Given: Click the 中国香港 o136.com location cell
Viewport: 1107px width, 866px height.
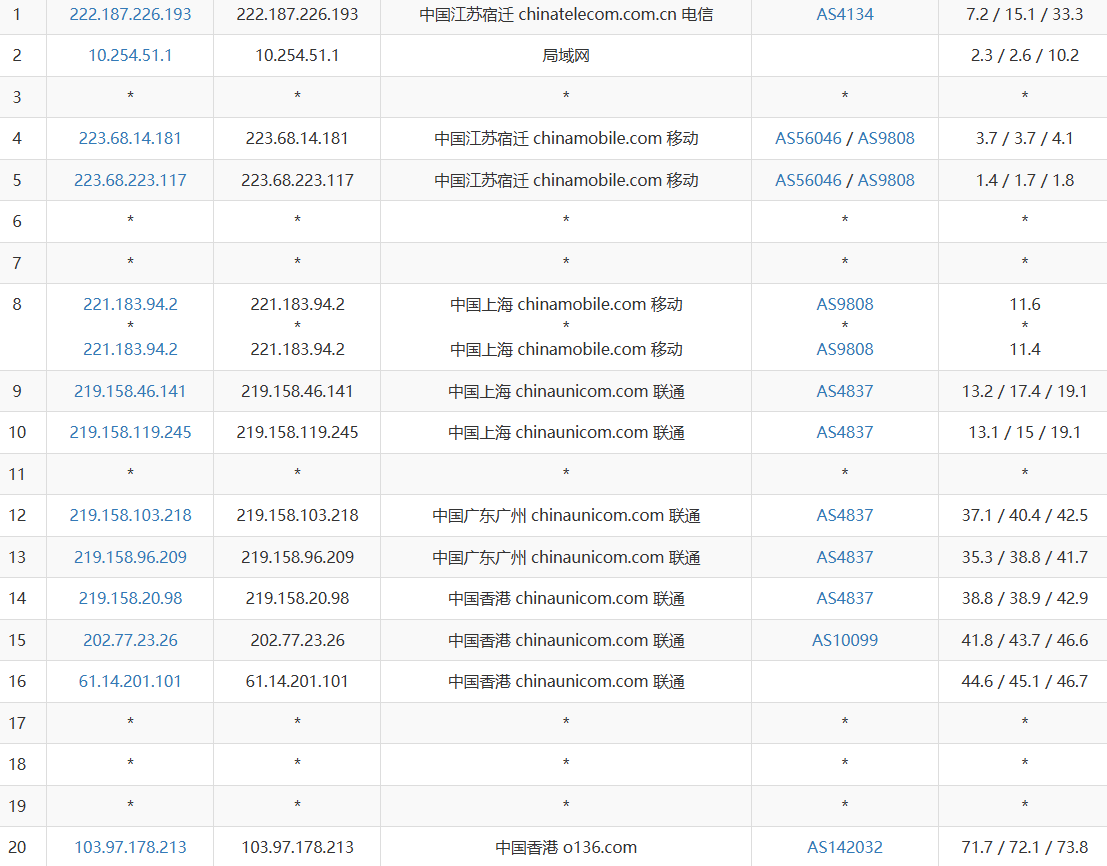Looking at the screenshot, I should [x=566, y=847].
